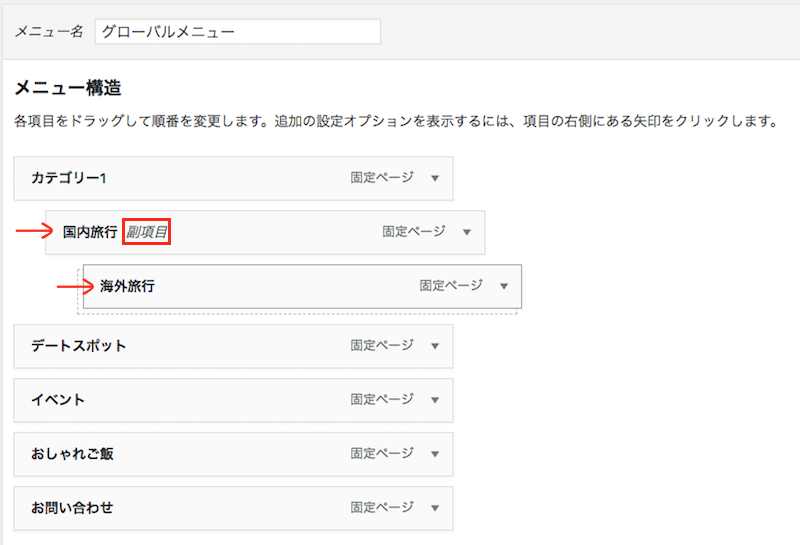
Task: Click the メニュー構造 heading
Action: 68,89
